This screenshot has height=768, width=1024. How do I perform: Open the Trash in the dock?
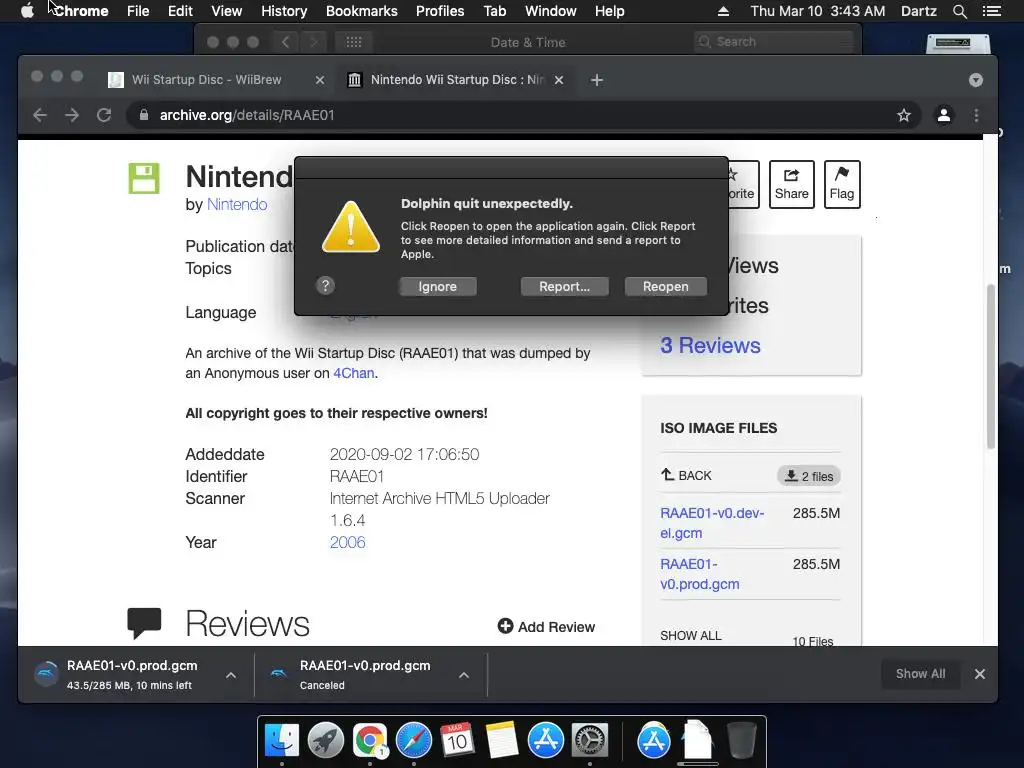coord(741,741)
